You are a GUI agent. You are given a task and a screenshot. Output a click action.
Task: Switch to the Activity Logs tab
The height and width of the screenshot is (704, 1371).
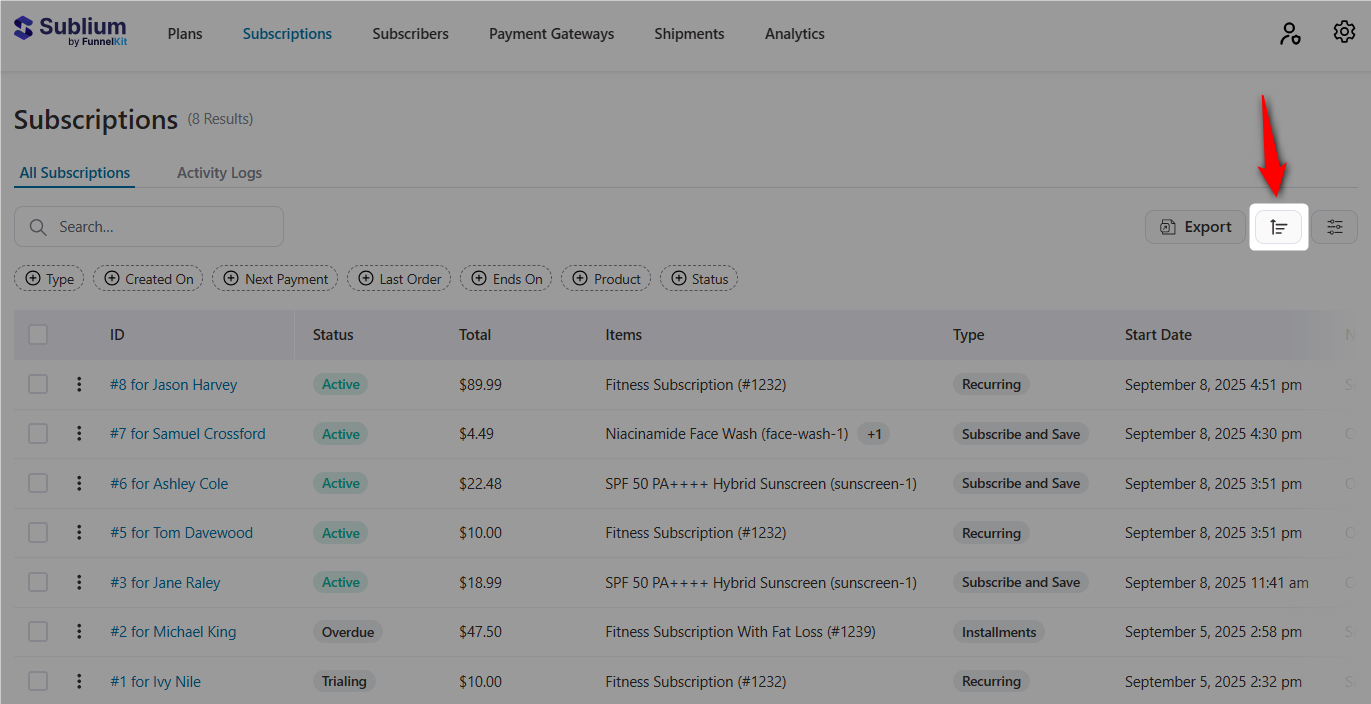coord(219,172)
